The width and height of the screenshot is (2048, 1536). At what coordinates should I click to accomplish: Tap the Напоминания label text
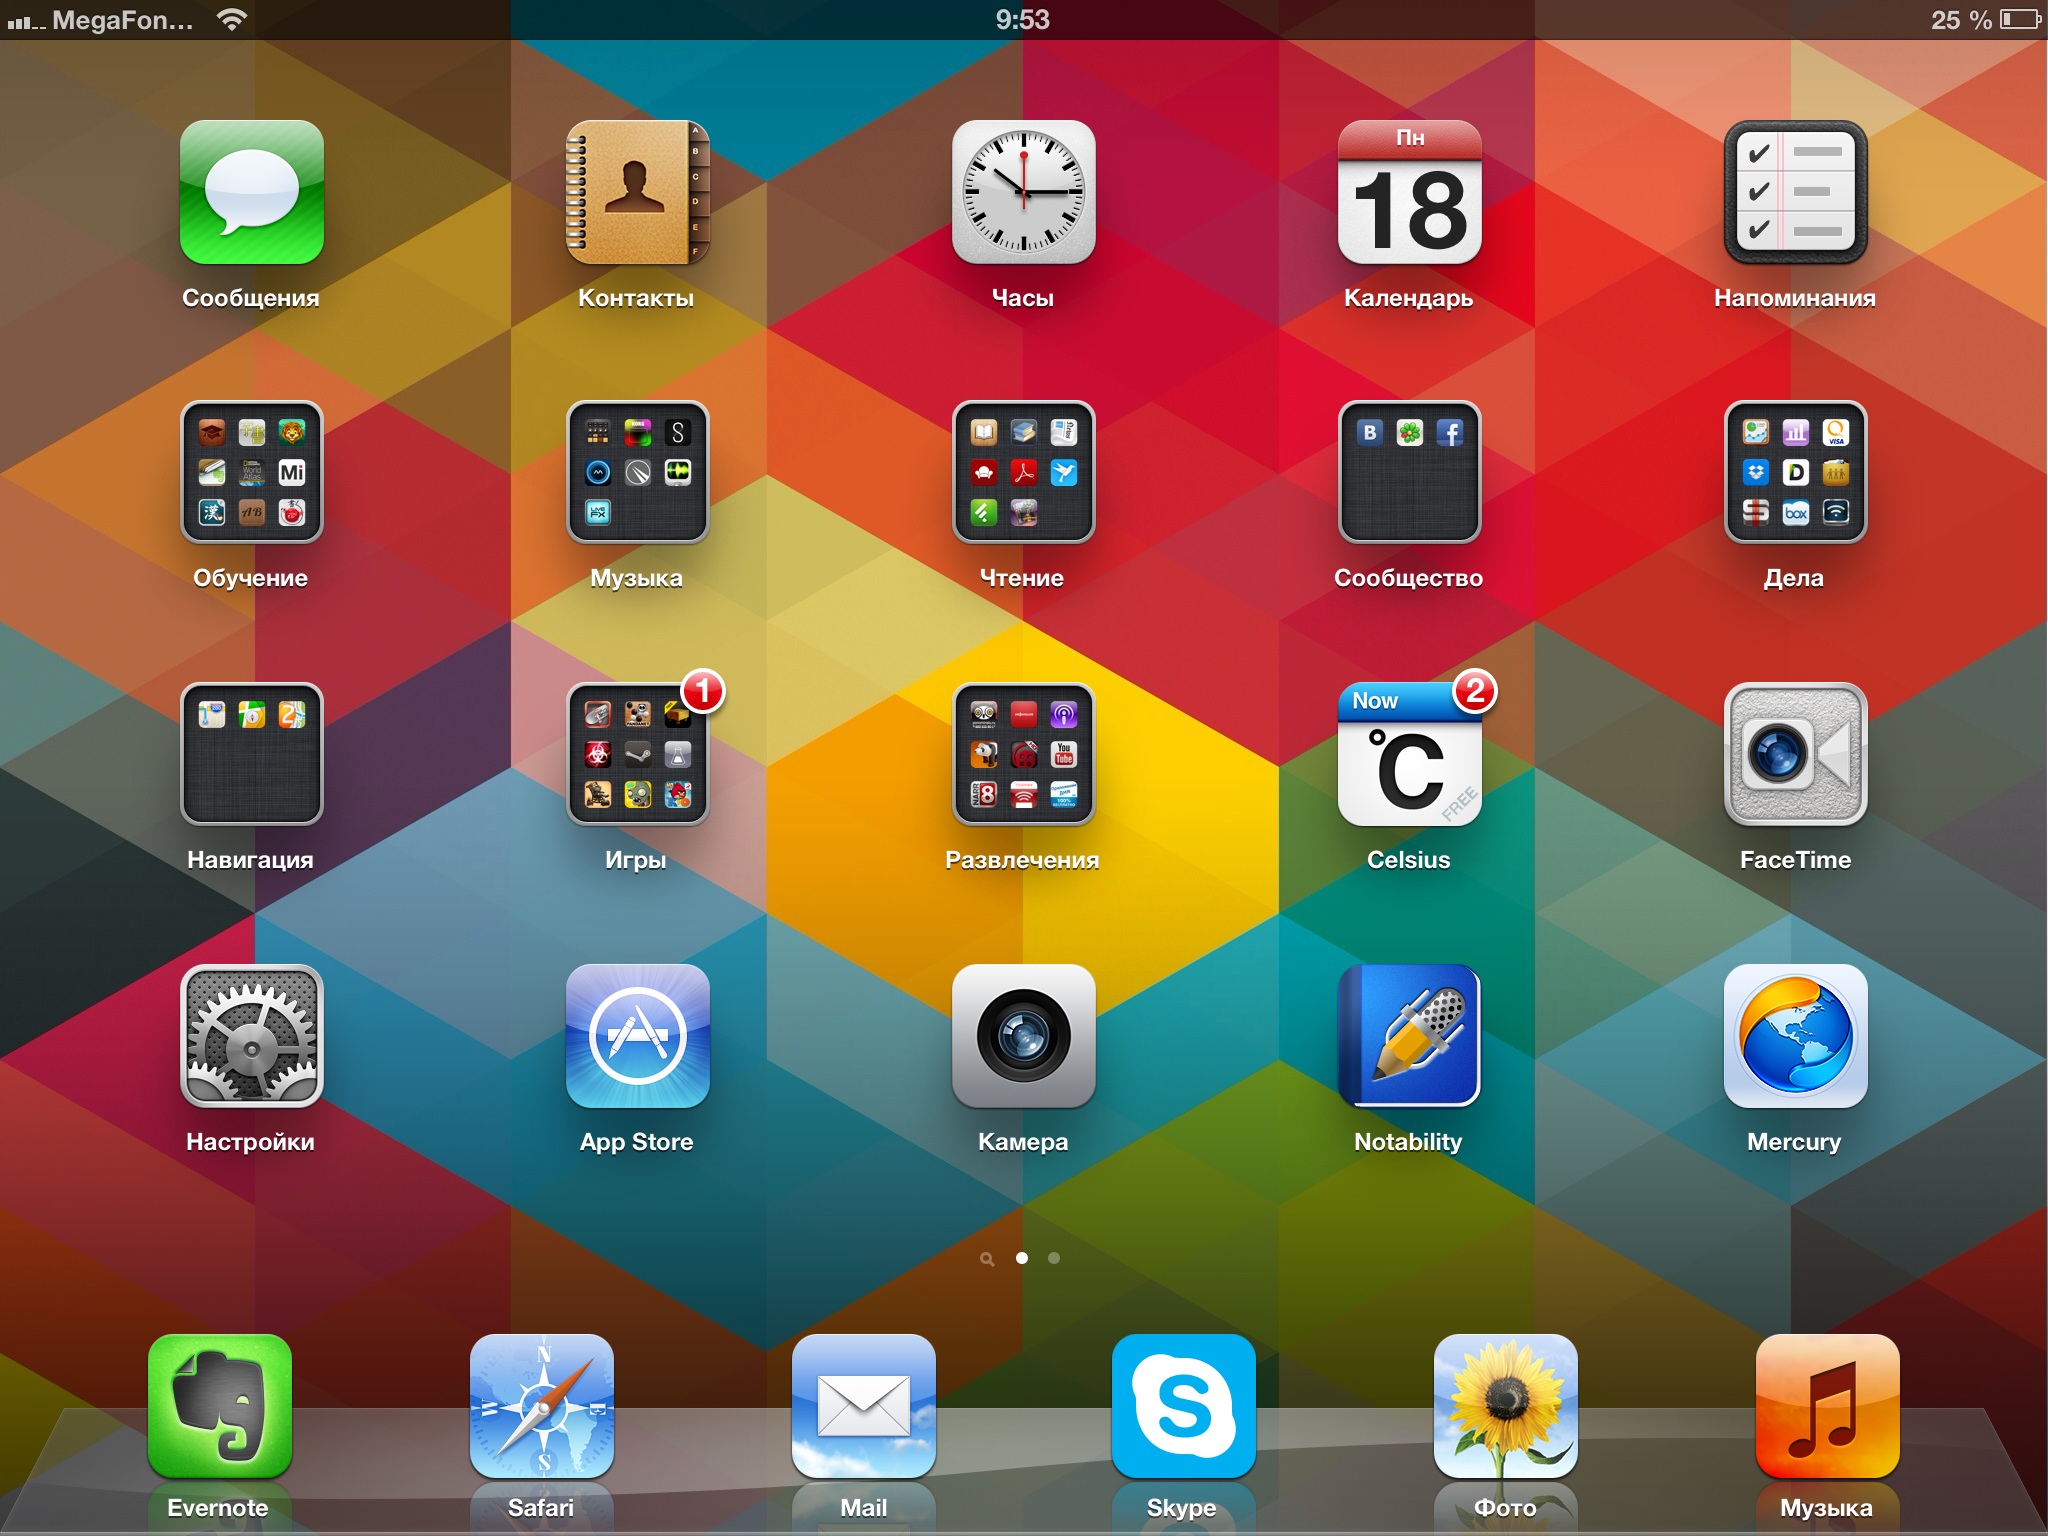[1795, 298]
